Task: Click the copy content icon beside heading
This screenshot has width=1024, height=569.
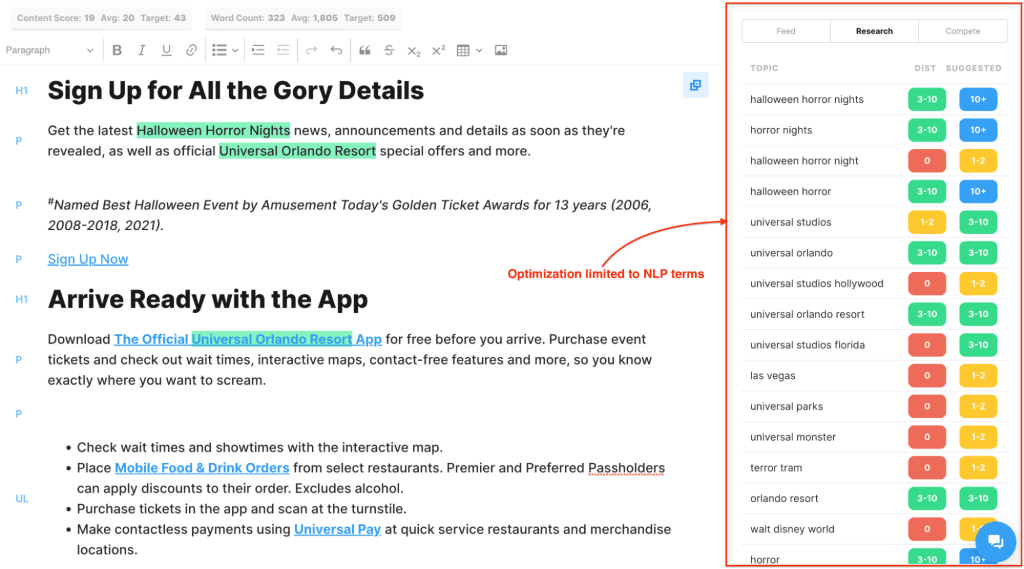Action: pos(696,85)
